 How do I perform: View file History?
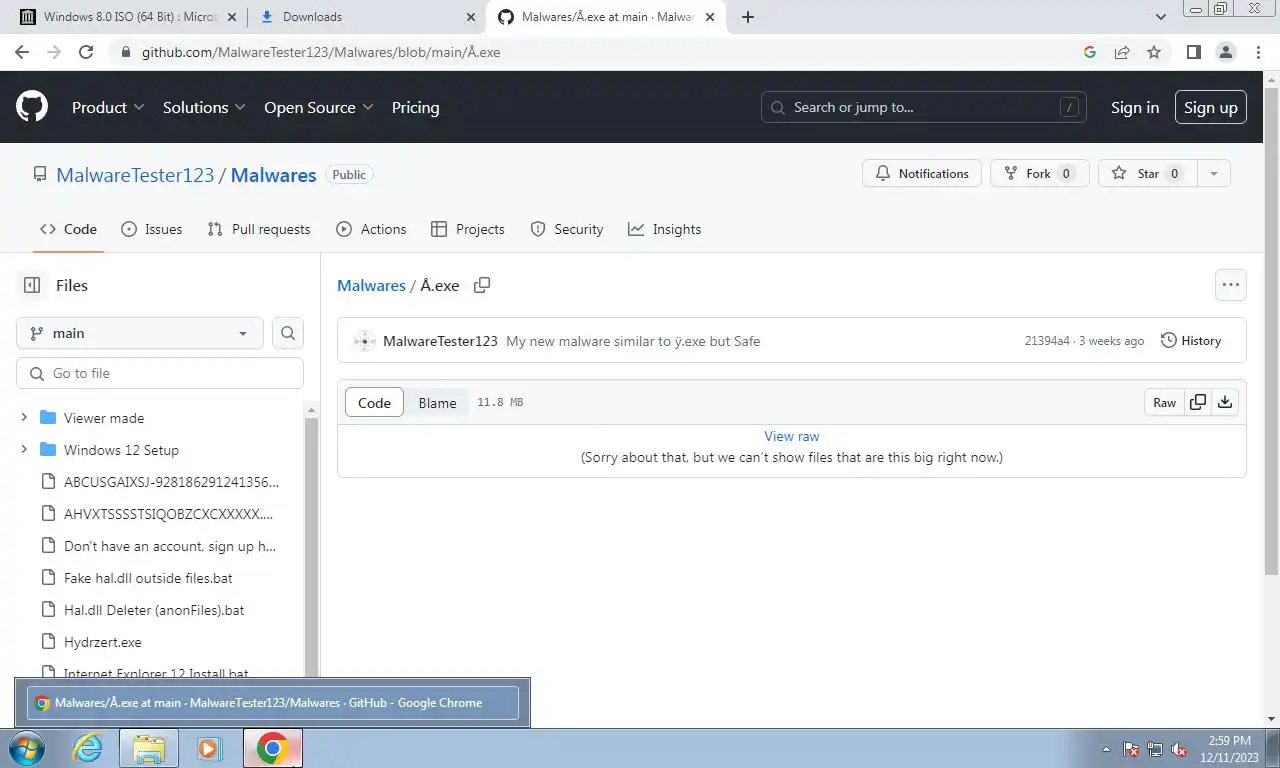point(1191,341)
